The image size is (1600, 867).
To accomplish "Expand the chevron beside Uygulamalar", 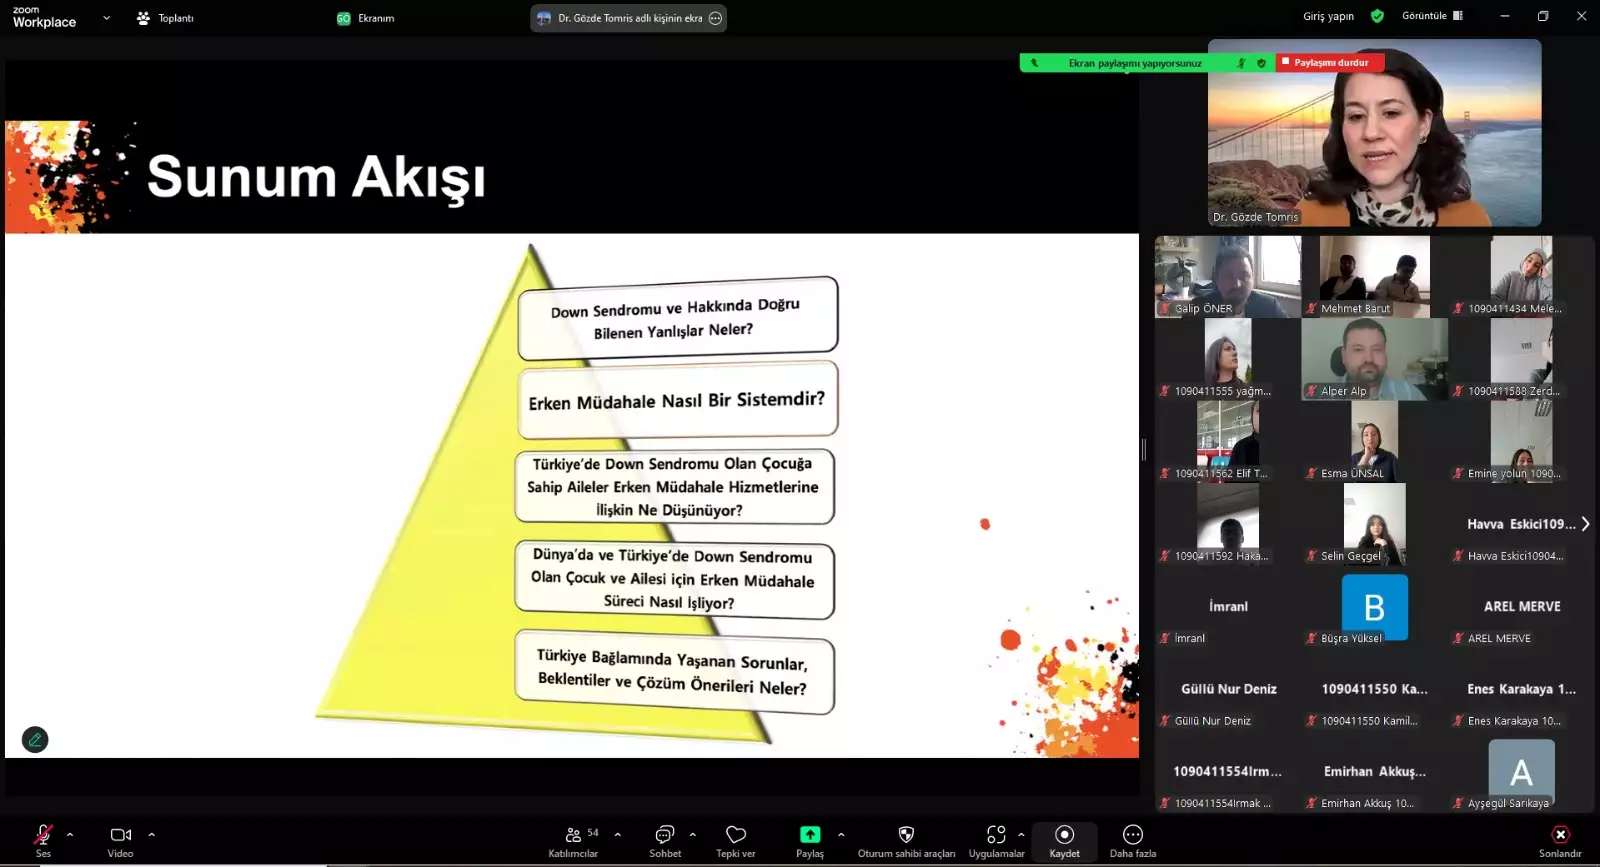I will click(1021, 834).
